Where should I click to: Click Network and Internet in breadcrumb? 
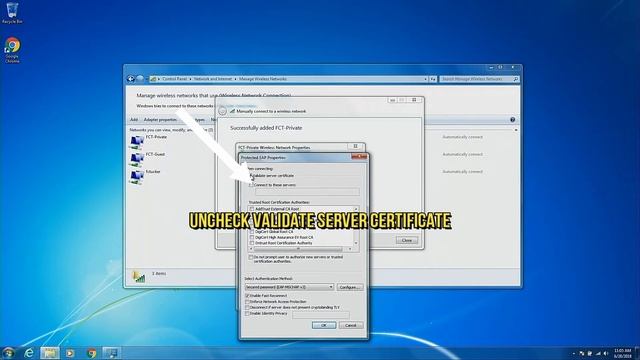pyautogui.click(x=213, y=79)
